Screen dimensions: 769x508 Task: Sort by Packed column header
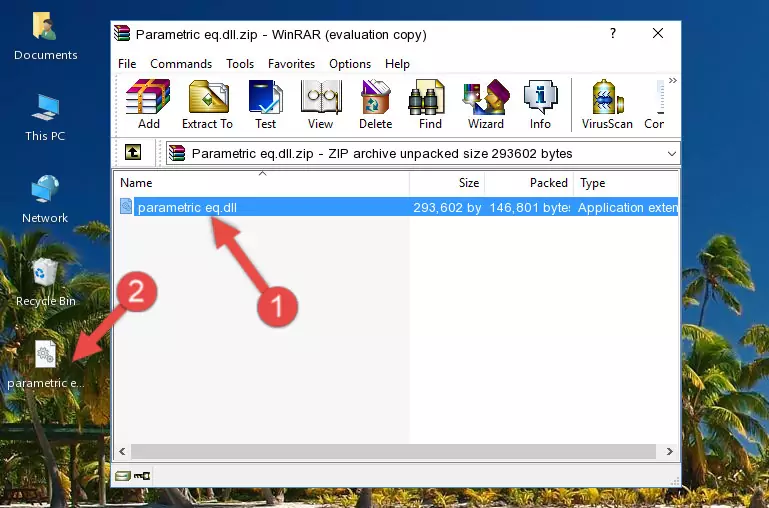pos(529,183)
